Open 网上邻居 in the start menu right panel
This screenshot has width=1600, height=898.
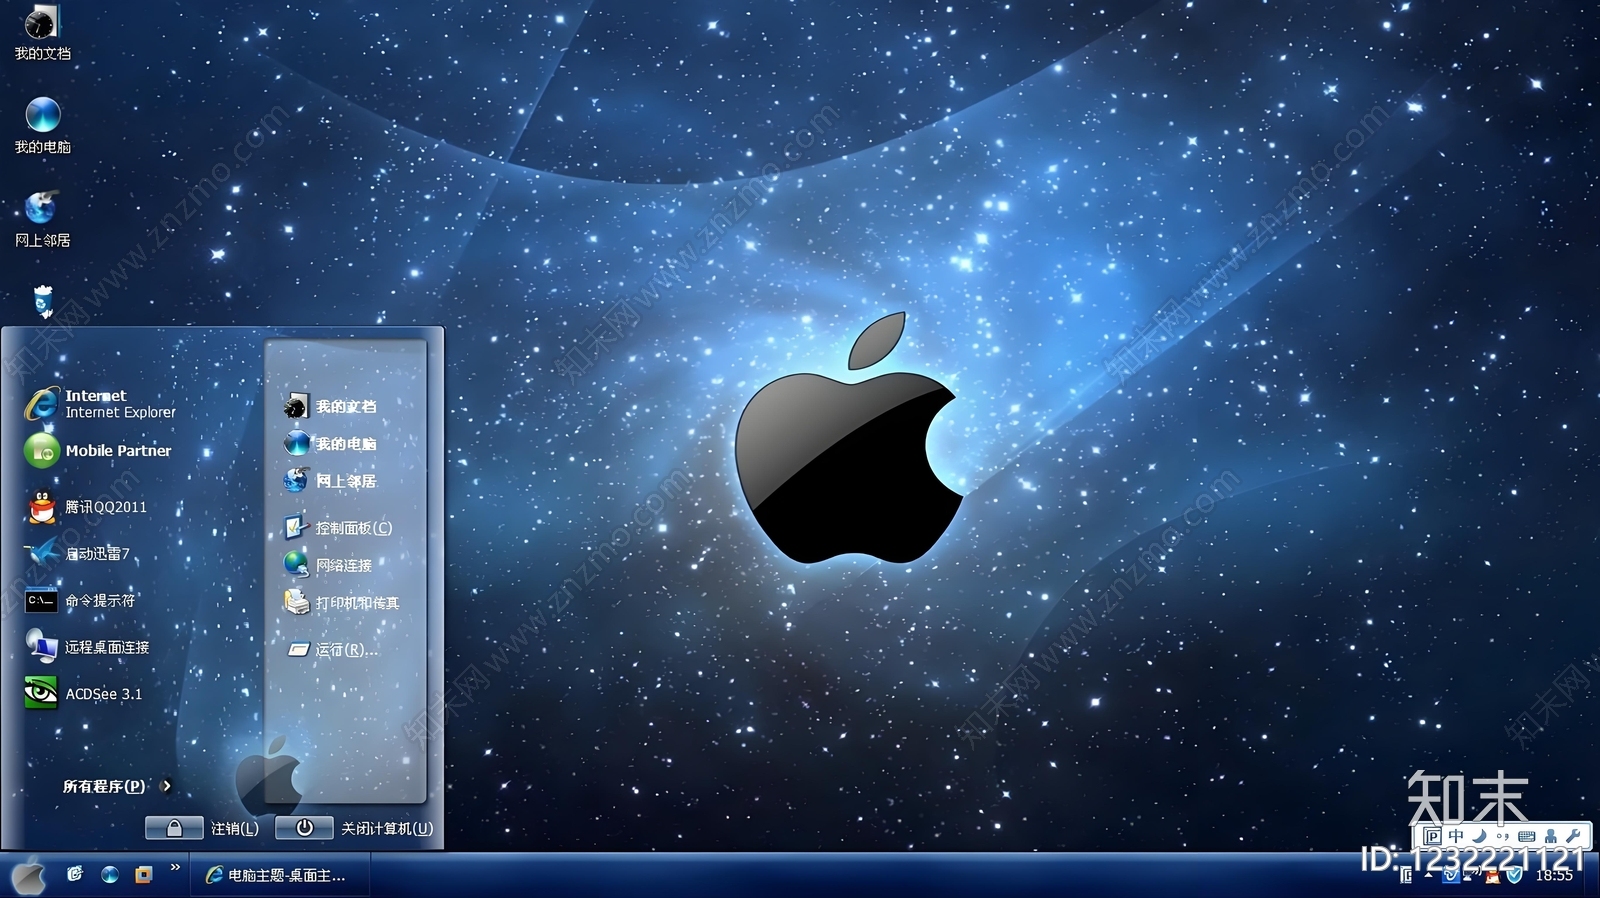tap(330, 481)
